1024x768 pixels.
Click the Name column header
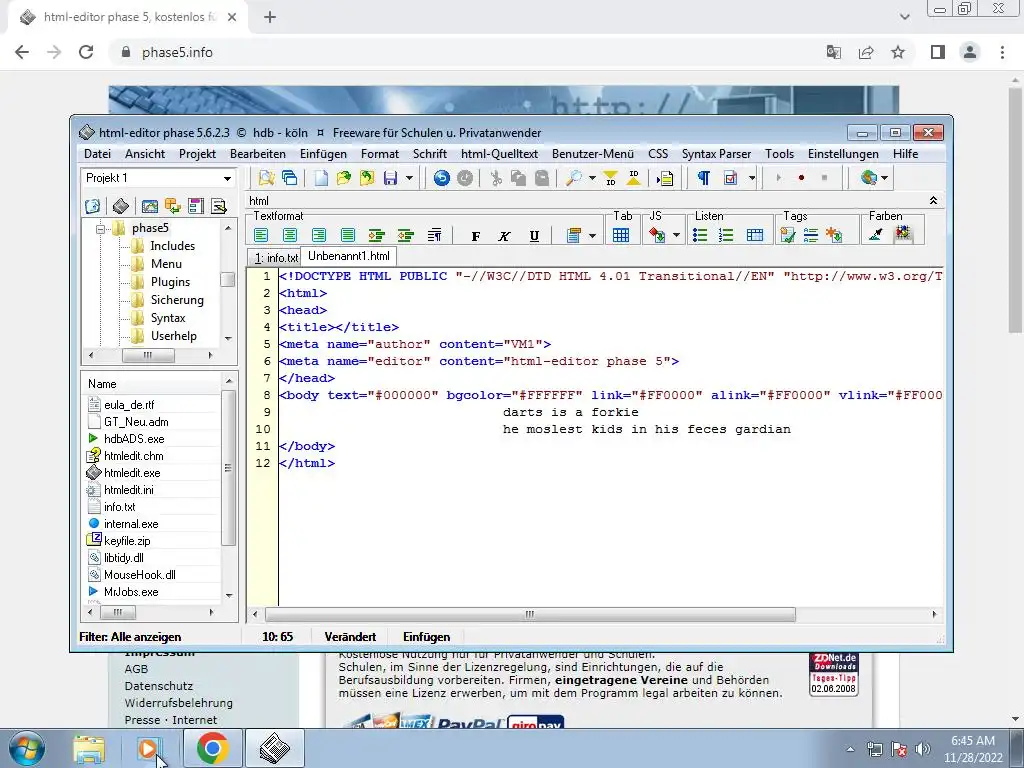[153, 384]
